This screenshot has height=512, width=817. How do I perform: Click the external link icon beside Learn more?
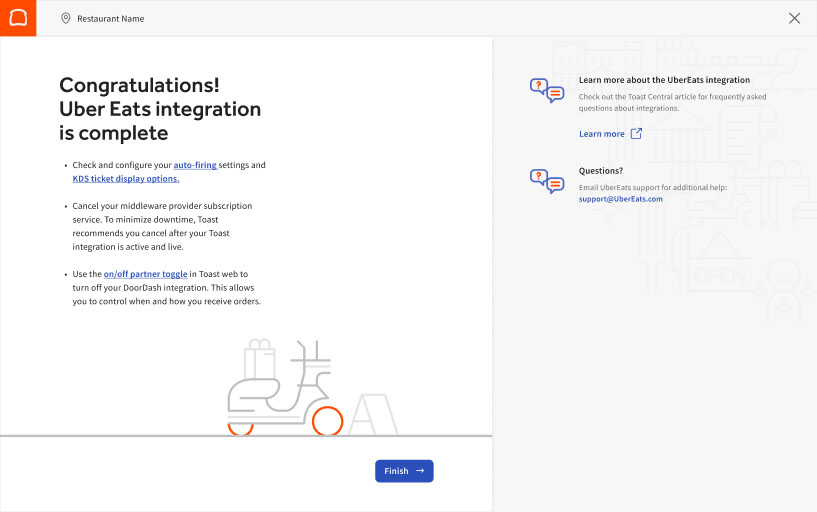pyautogui.click(x=636, y=134)
